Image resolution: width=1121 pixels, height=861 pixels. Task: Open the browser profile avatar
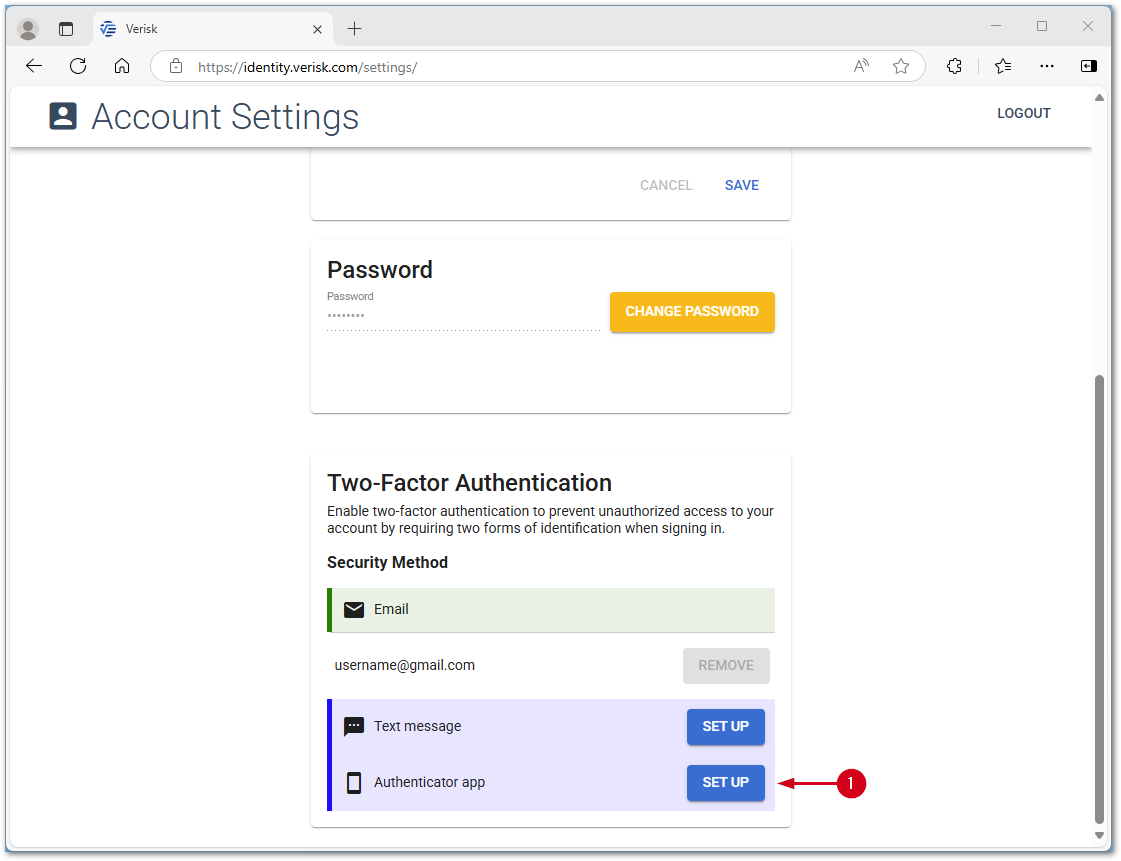[28, 28]
